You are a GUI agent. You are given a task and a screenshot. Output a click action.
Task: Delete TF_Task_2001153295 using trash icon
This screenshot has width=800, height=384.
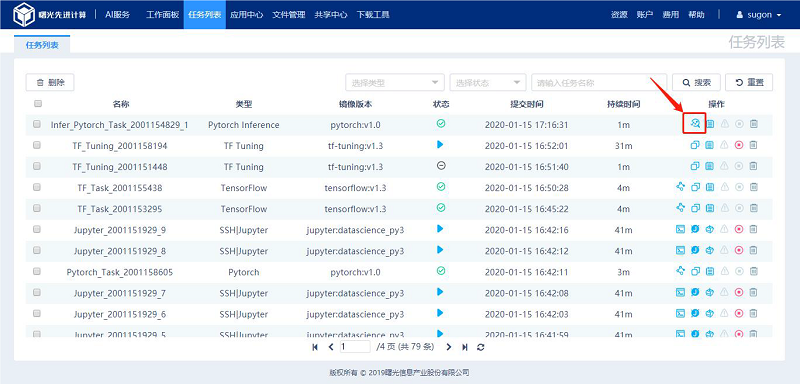coord(754,208)
